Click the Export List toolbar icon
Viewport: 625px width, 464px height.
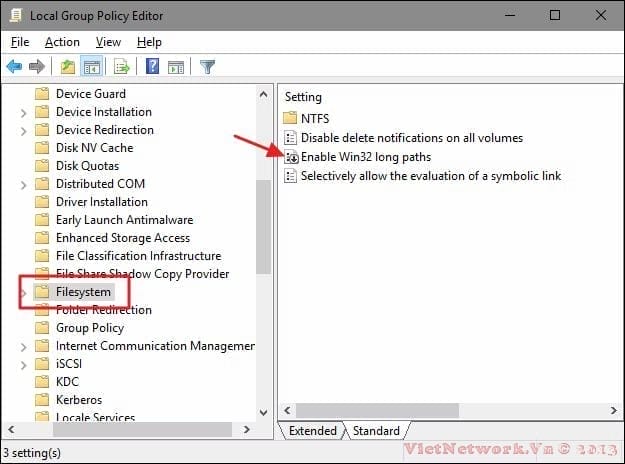pyautogui.click(x=122, y=67)
